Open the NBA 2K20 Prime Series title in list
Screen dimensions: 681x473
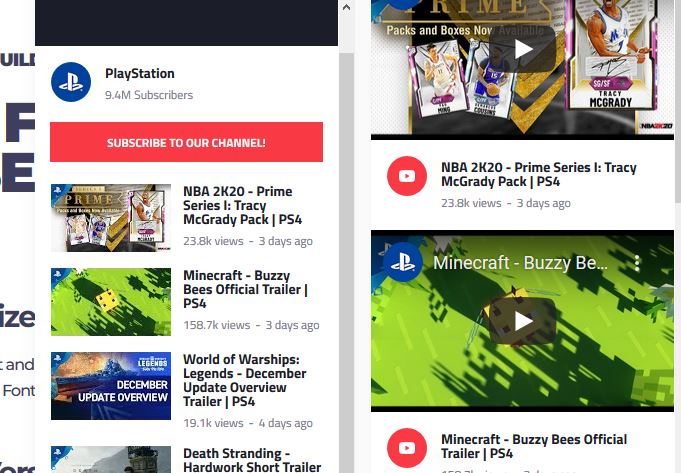pos(242,205)
